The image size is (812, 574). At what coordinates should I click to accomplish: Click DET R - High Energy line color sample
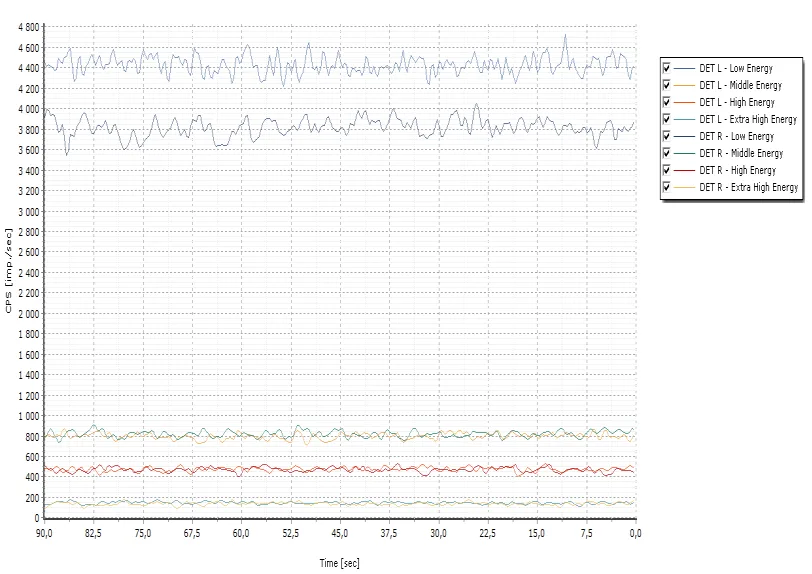click(684, 170)
